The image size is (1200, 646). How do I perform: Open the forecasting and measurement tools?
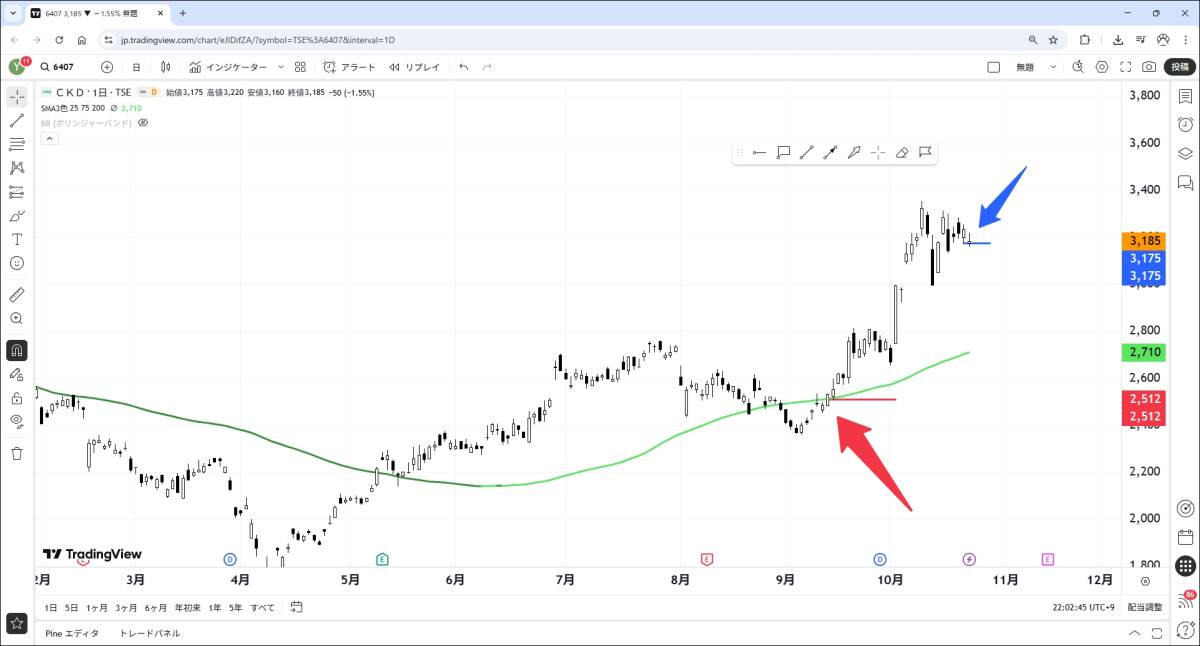pos(17,192)
